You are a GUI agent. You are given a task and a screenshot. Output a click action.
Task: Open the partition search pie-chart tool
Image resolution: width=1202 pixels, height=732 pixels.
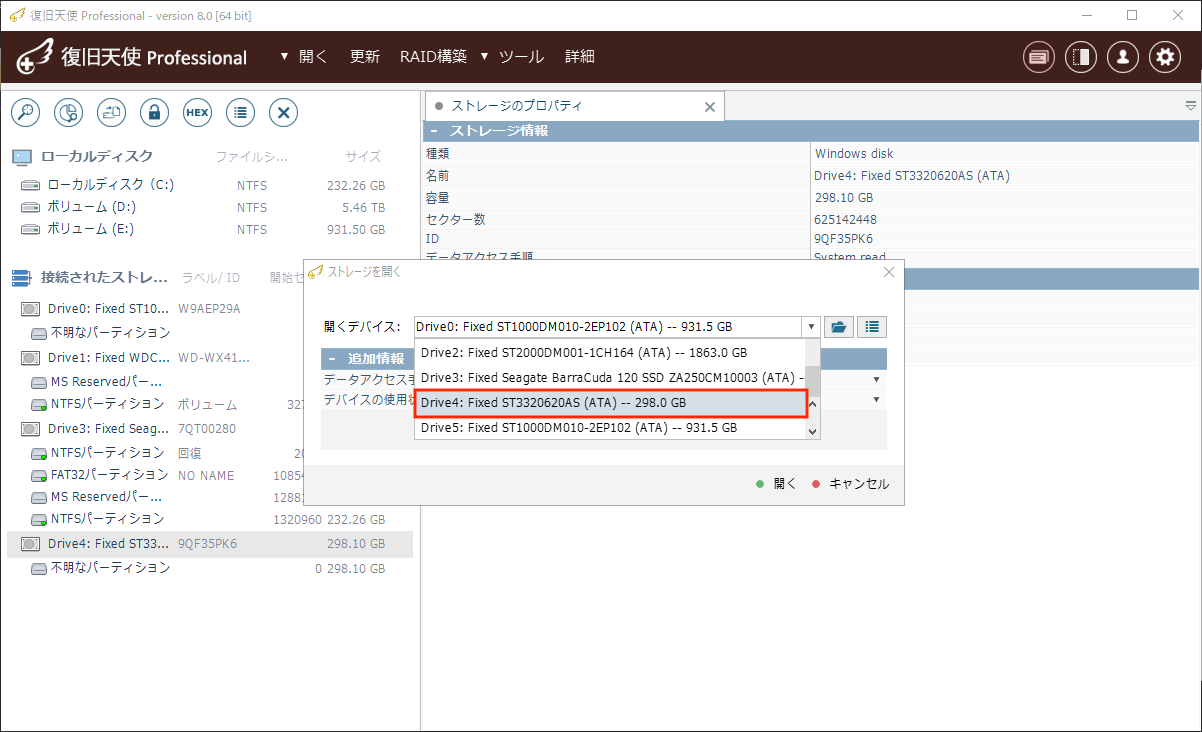68,112
